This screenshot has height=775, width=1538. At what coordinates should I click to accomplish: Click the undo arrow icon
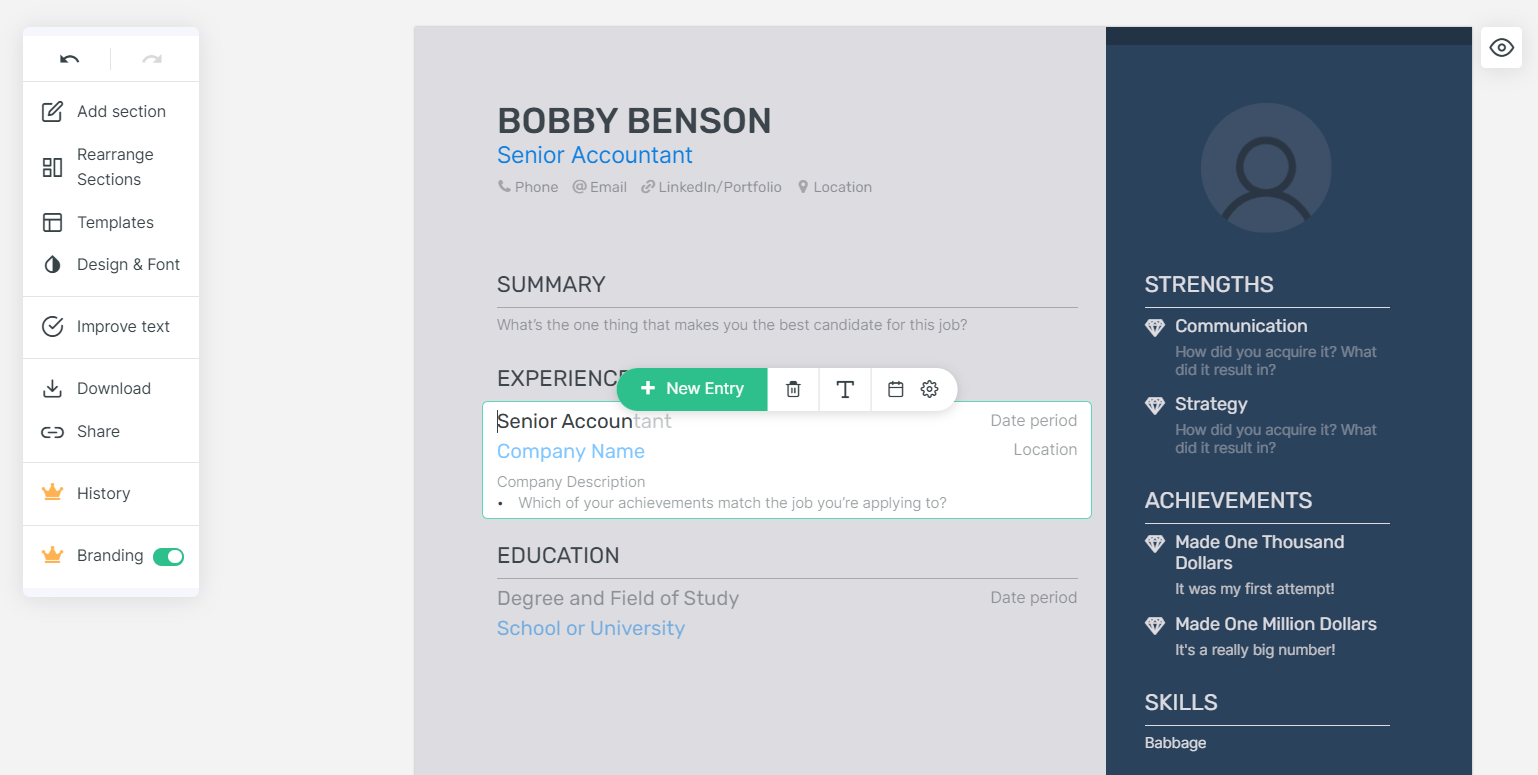tap(69, 59)
